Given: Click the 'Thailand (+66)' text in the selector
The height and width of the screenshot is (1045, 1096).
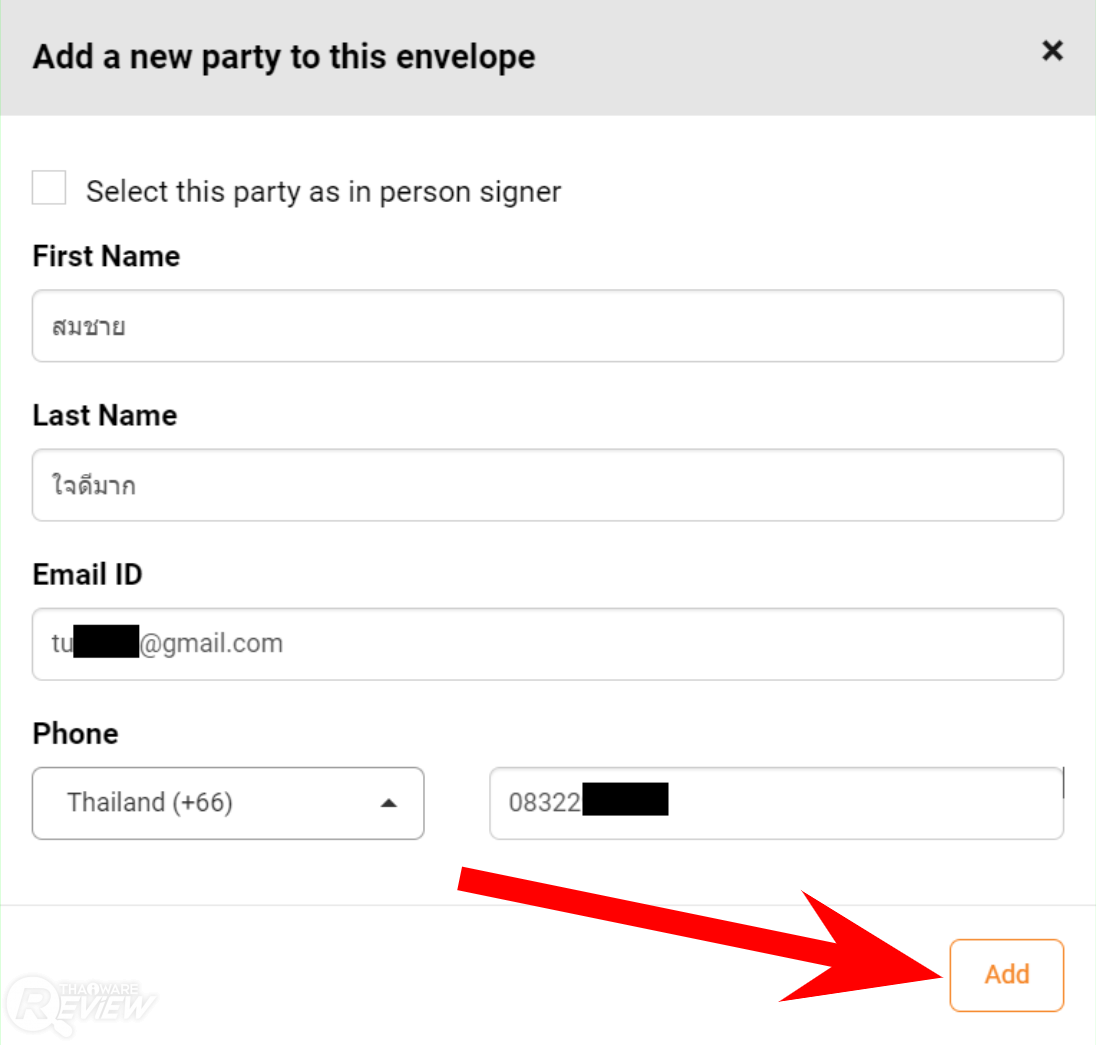Looking at the screenshot, I should [x=150, y=803].
